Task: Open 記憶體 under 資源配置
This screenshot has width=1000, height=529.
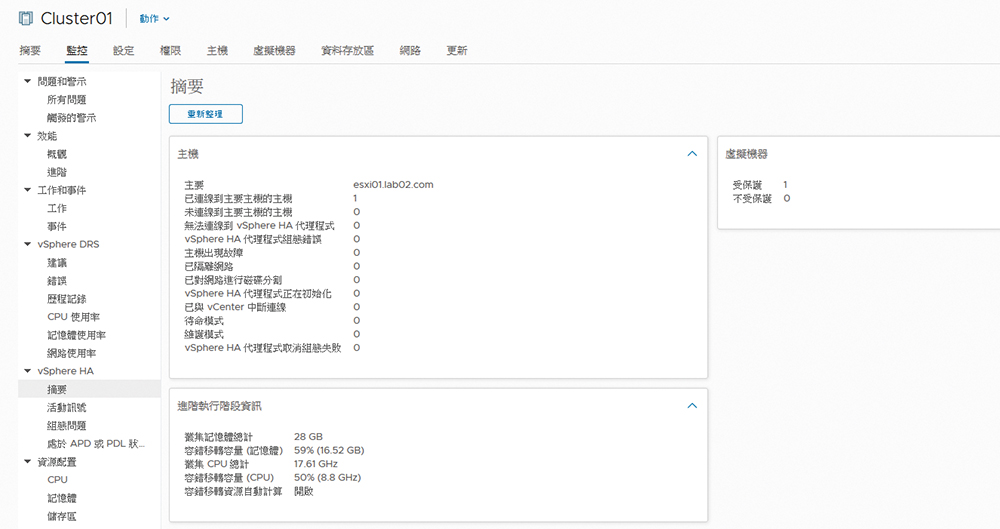Action: tap(62, 498)
